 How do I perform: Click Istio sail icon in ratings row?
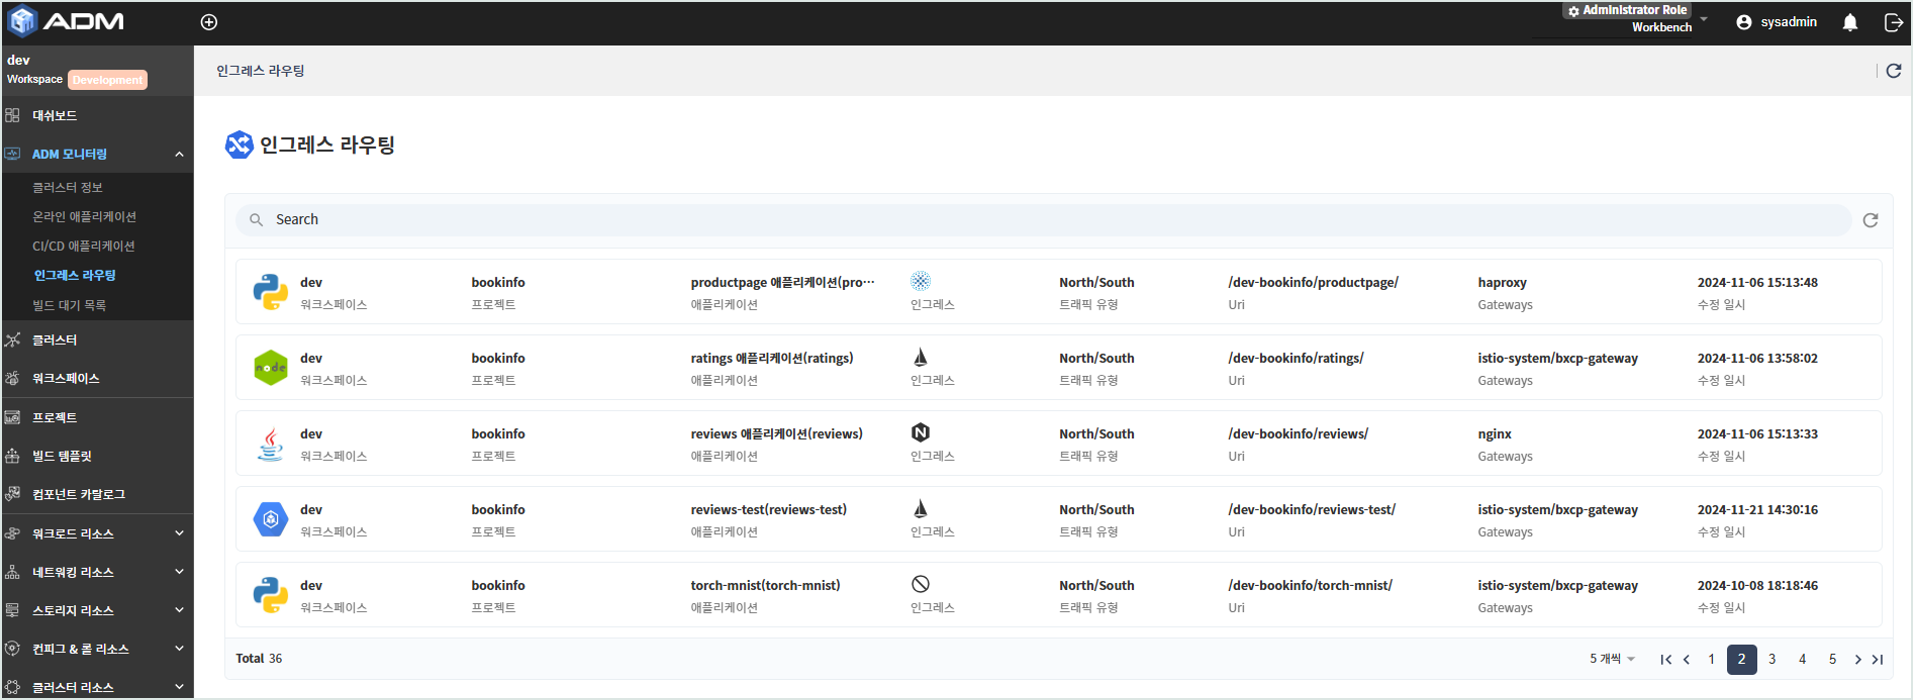coord(921,357)
